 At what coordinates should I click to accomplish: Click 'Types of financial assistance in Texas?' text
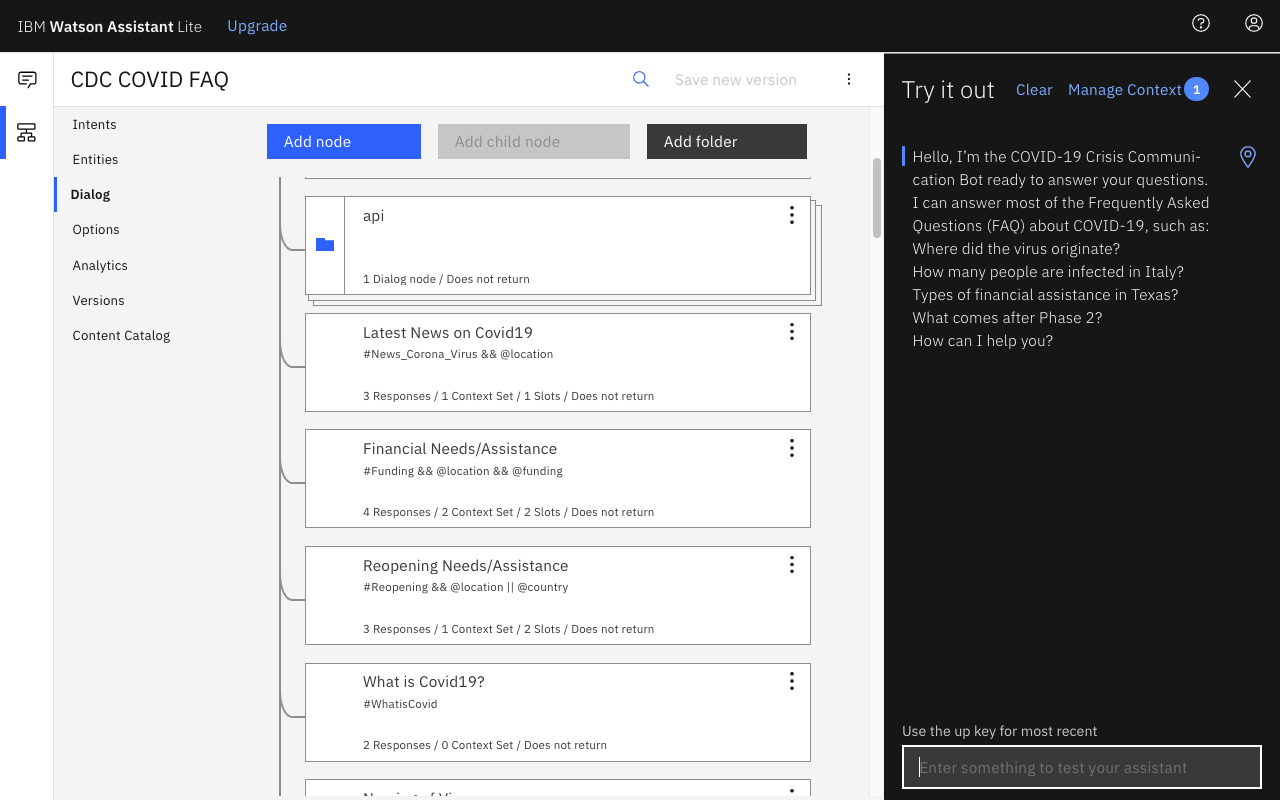coord(1045,295)
